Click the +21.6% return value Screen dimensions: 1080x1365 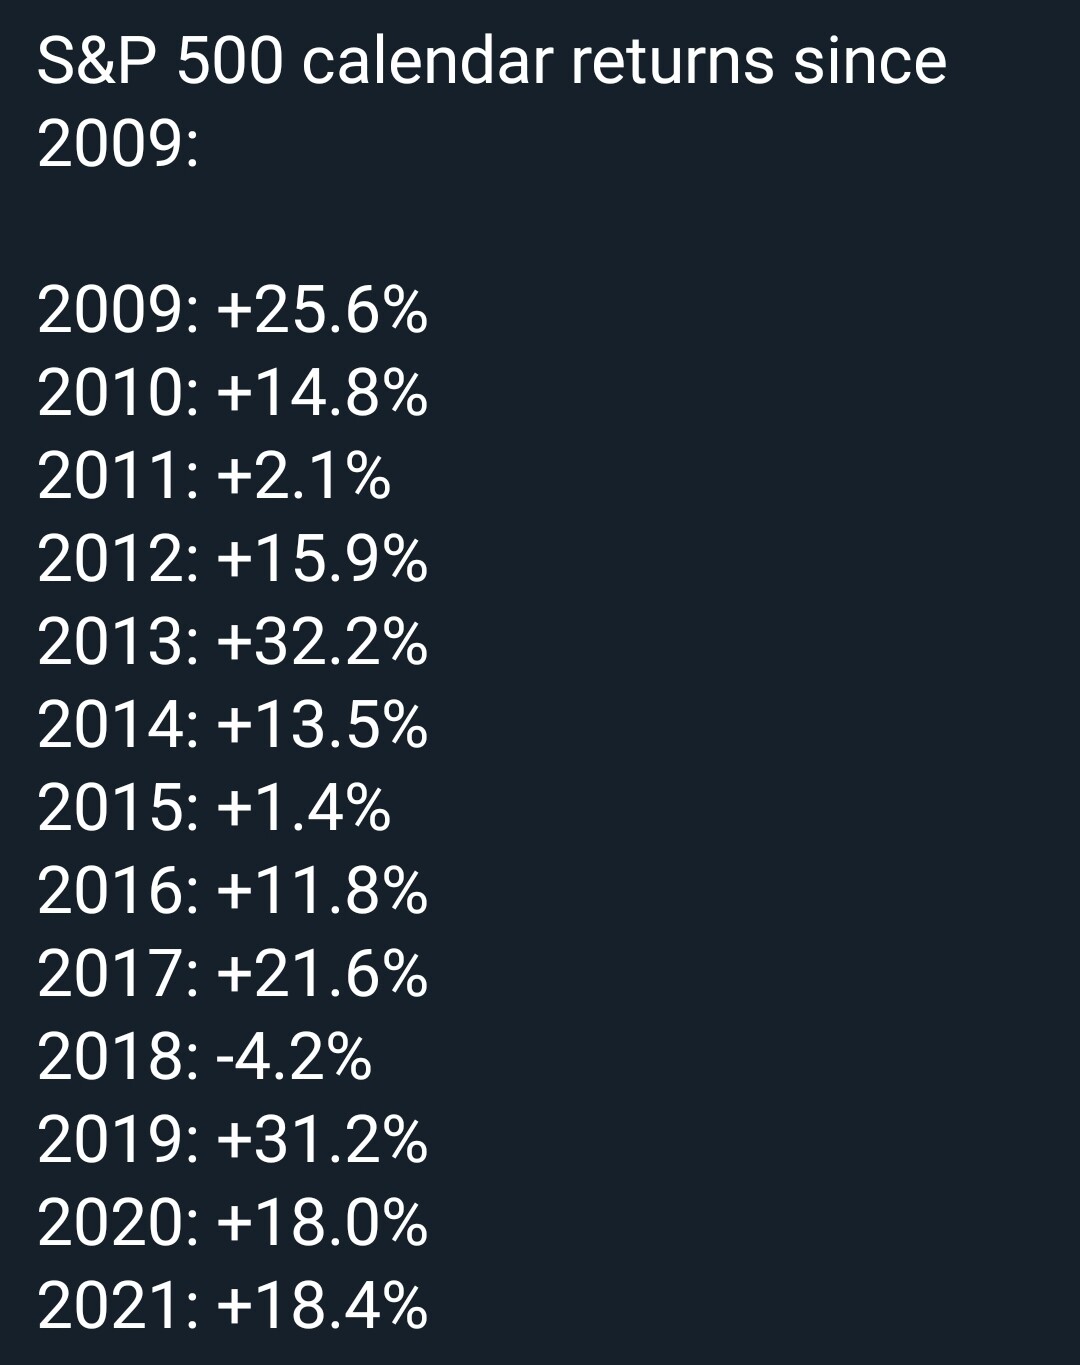(x=322, y=973)
